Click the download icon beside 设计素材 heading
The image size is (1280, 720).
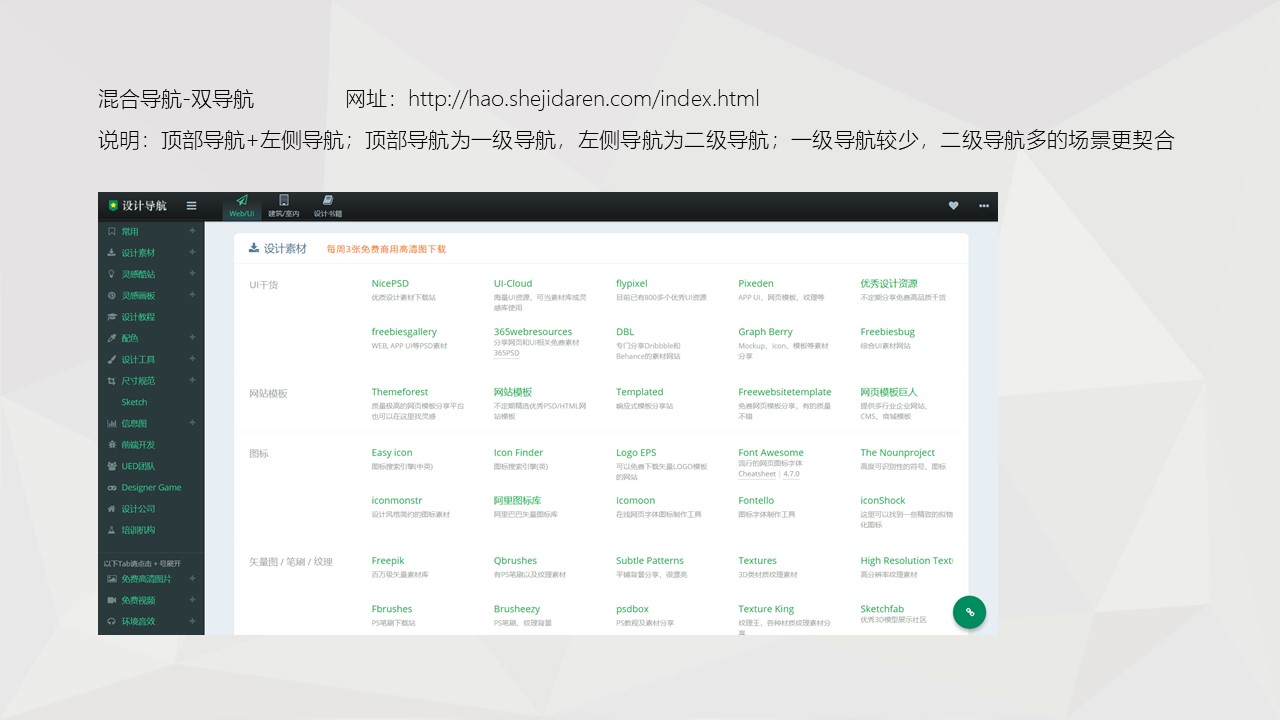pyautogui.click(x=254, y=248)
